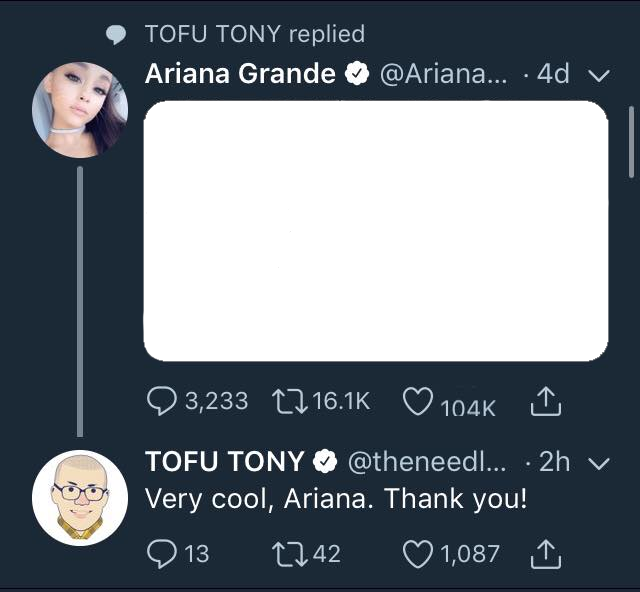Image resolution: width=640 pixels, height=592 pixels.
Task: Retweet Ariana Grande's tweet with 16.1K retweets
Action: [x=288, y=401]
